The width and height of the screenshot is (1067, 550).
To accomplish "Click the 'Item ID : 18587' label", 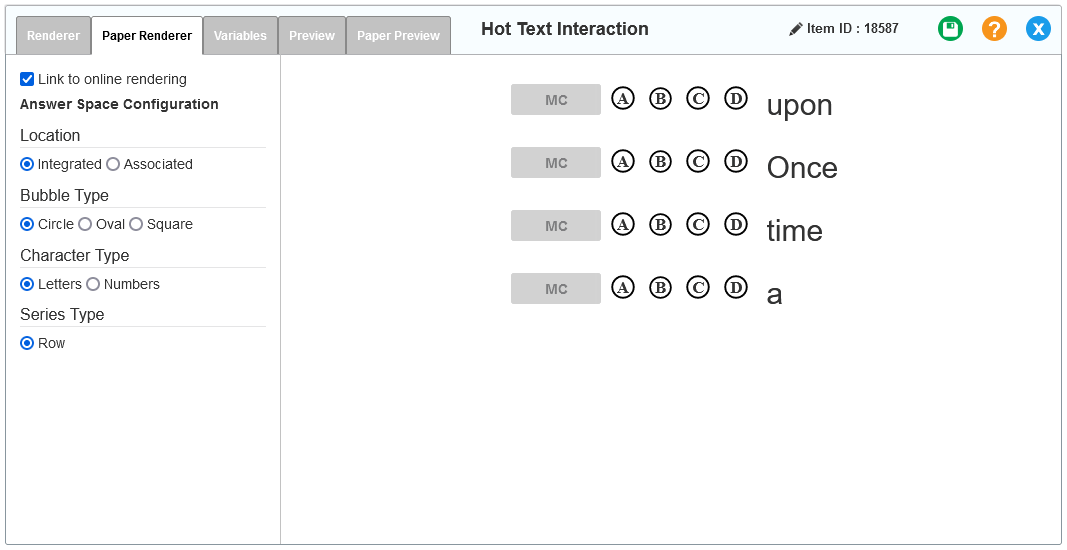I will coord(853,29).
